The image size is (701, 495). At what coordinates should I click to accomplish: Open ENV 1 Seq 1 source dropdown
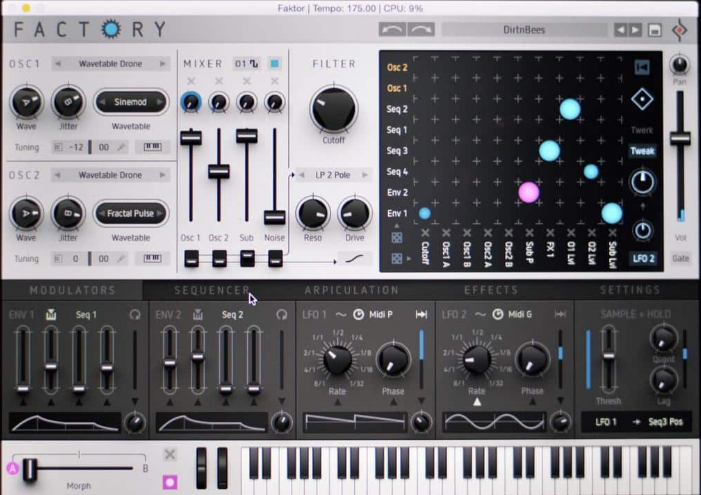pos(86,314)
